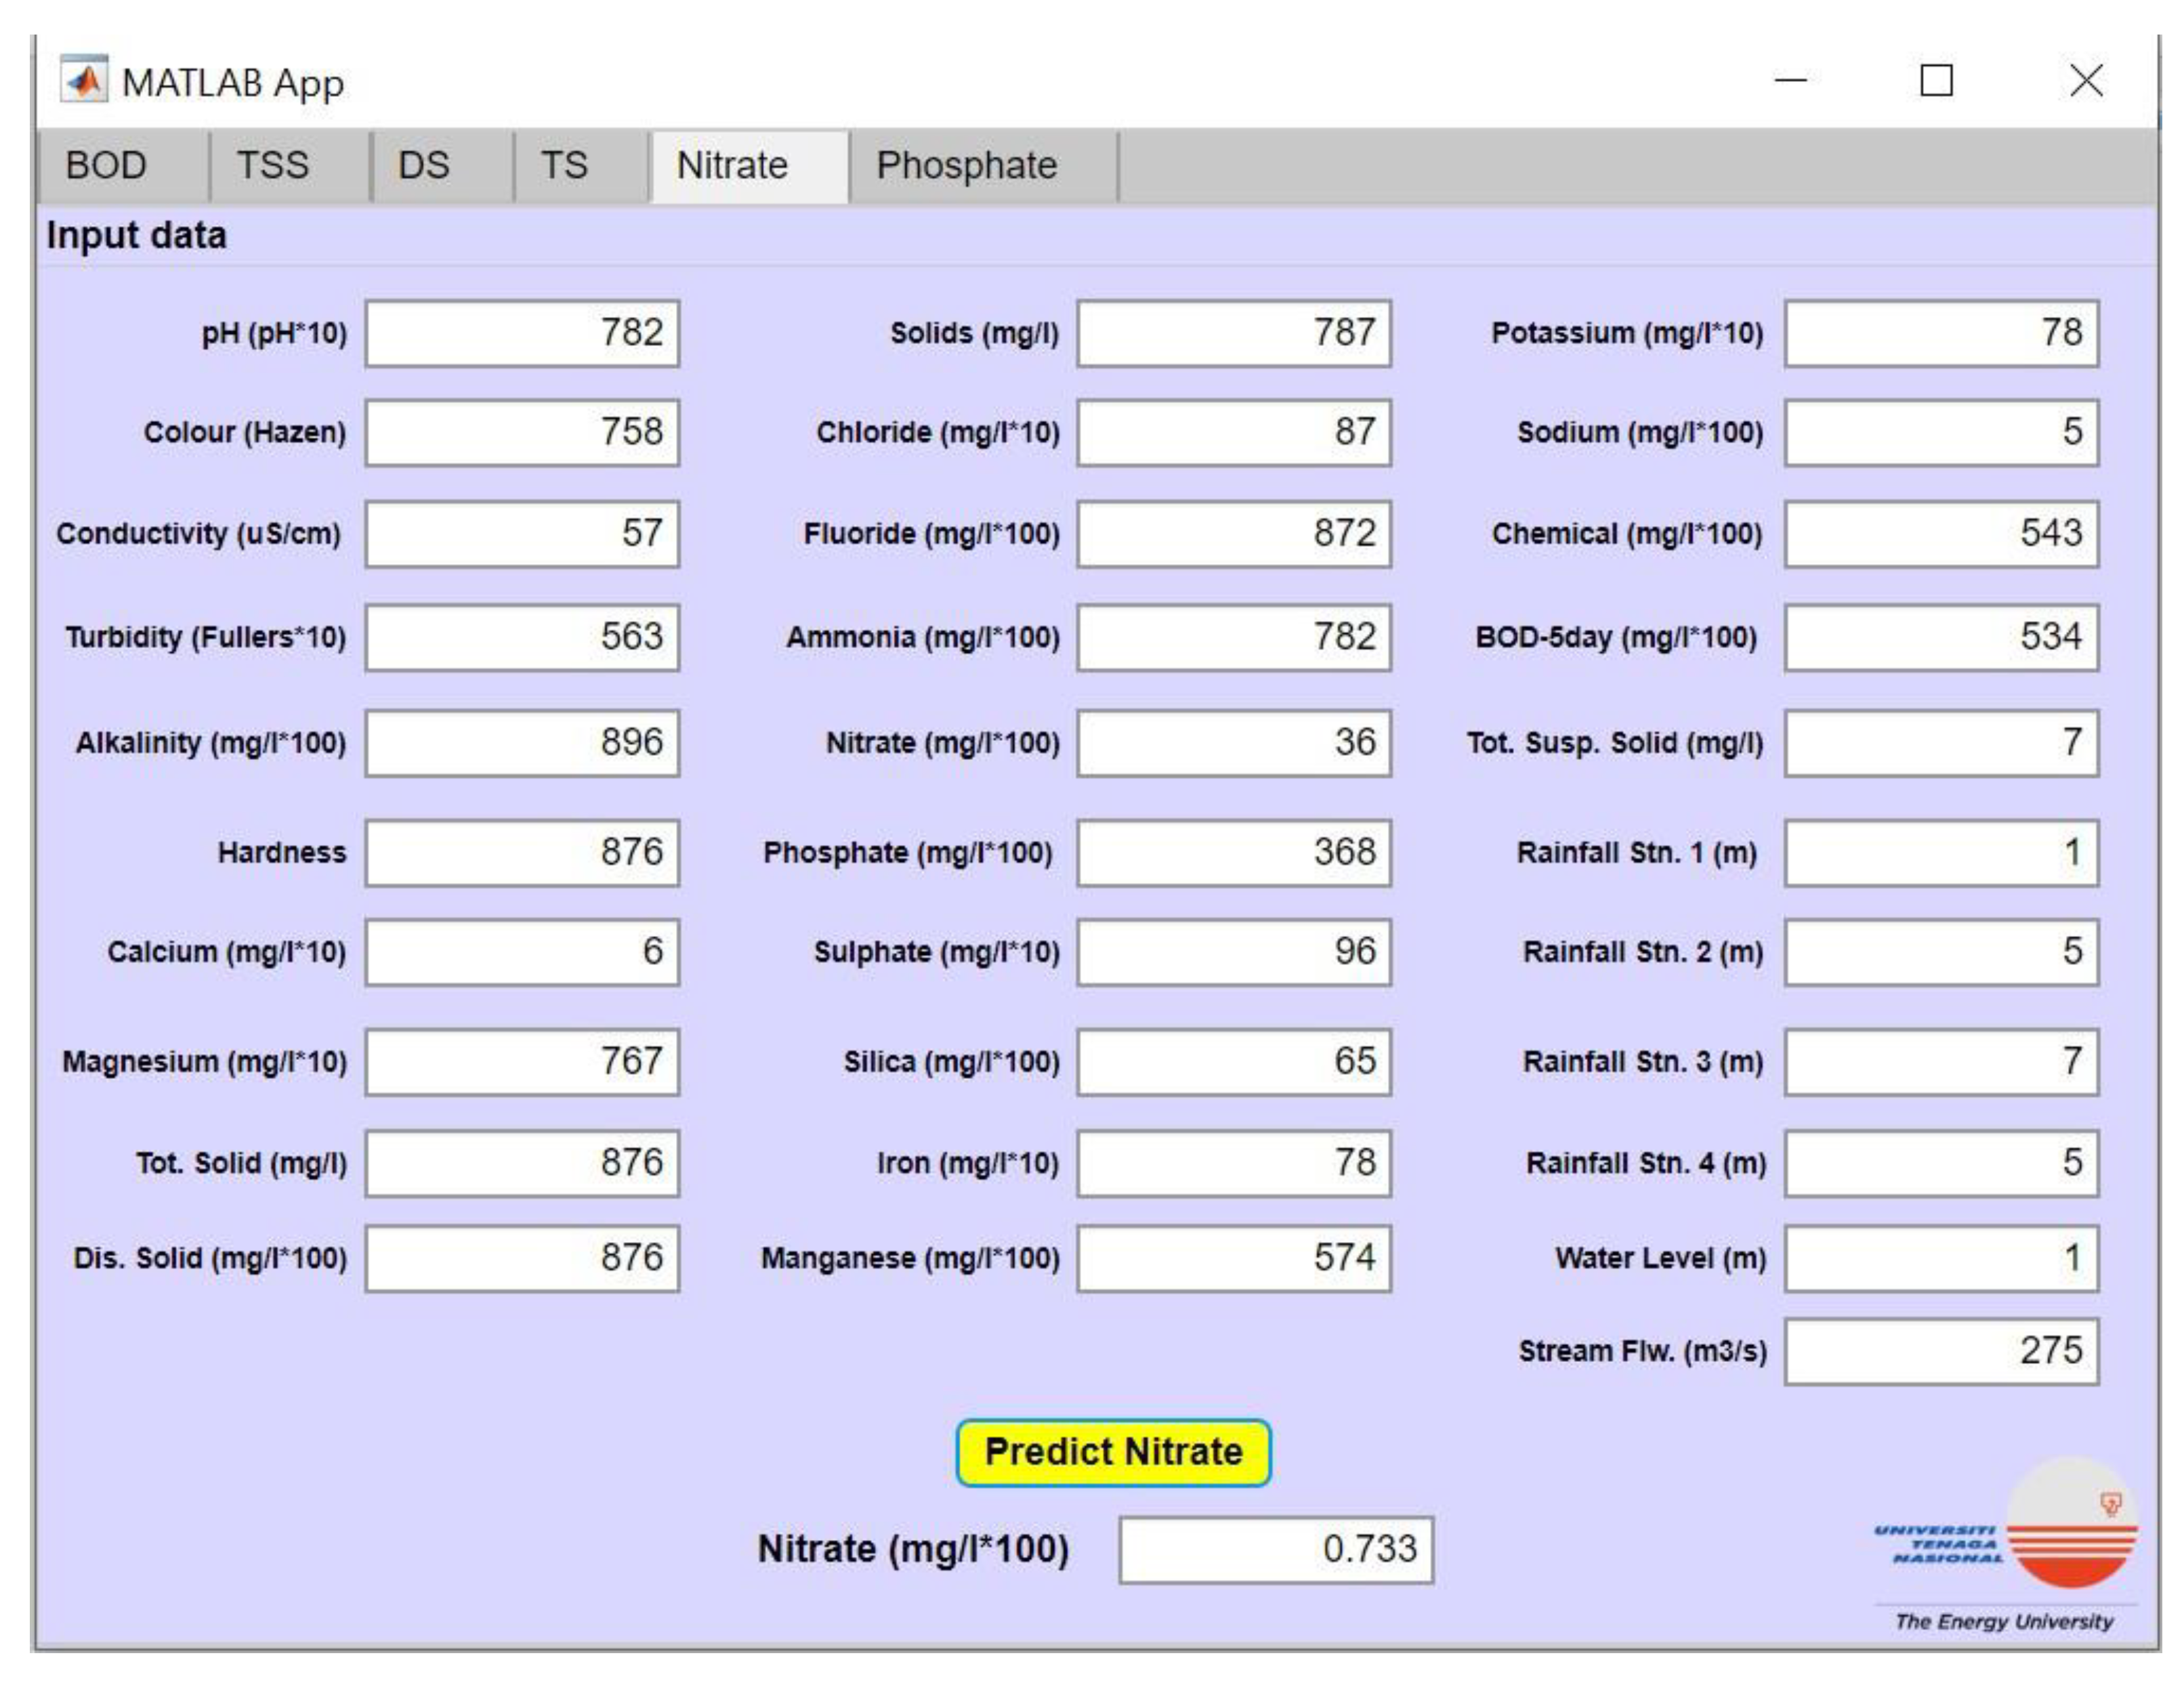Image resolution: width=2184 pixels, height=1685 pixels.
Task: Minimize the MATLAB App window
Action: click(x=1790, y=81)
